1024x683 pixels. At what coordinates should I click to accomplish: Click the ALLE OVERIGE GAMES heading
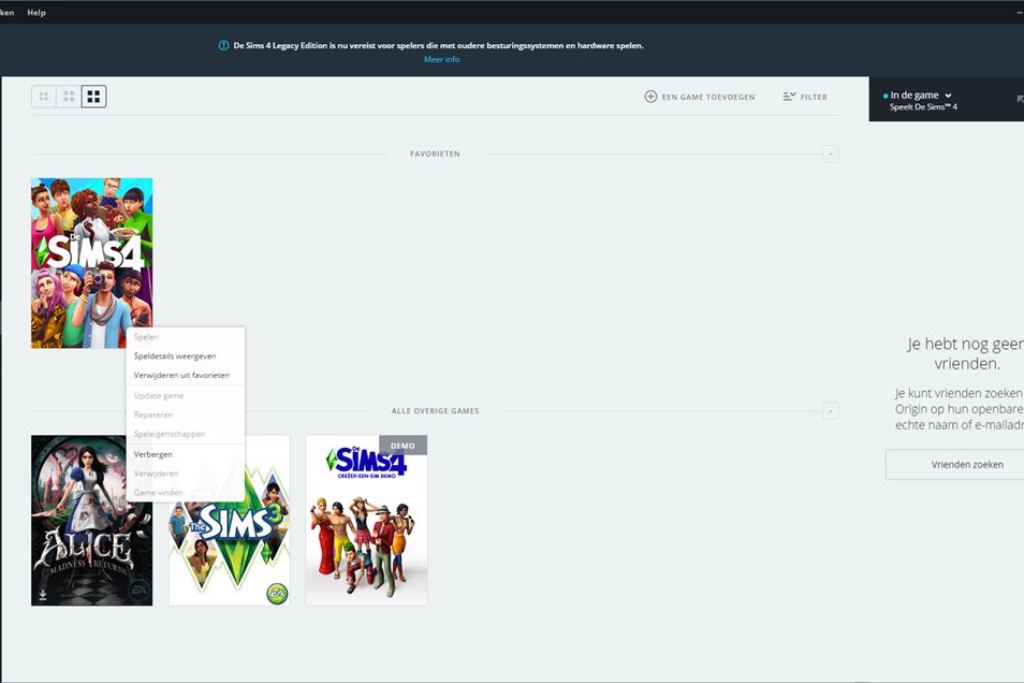pos(435,411)
